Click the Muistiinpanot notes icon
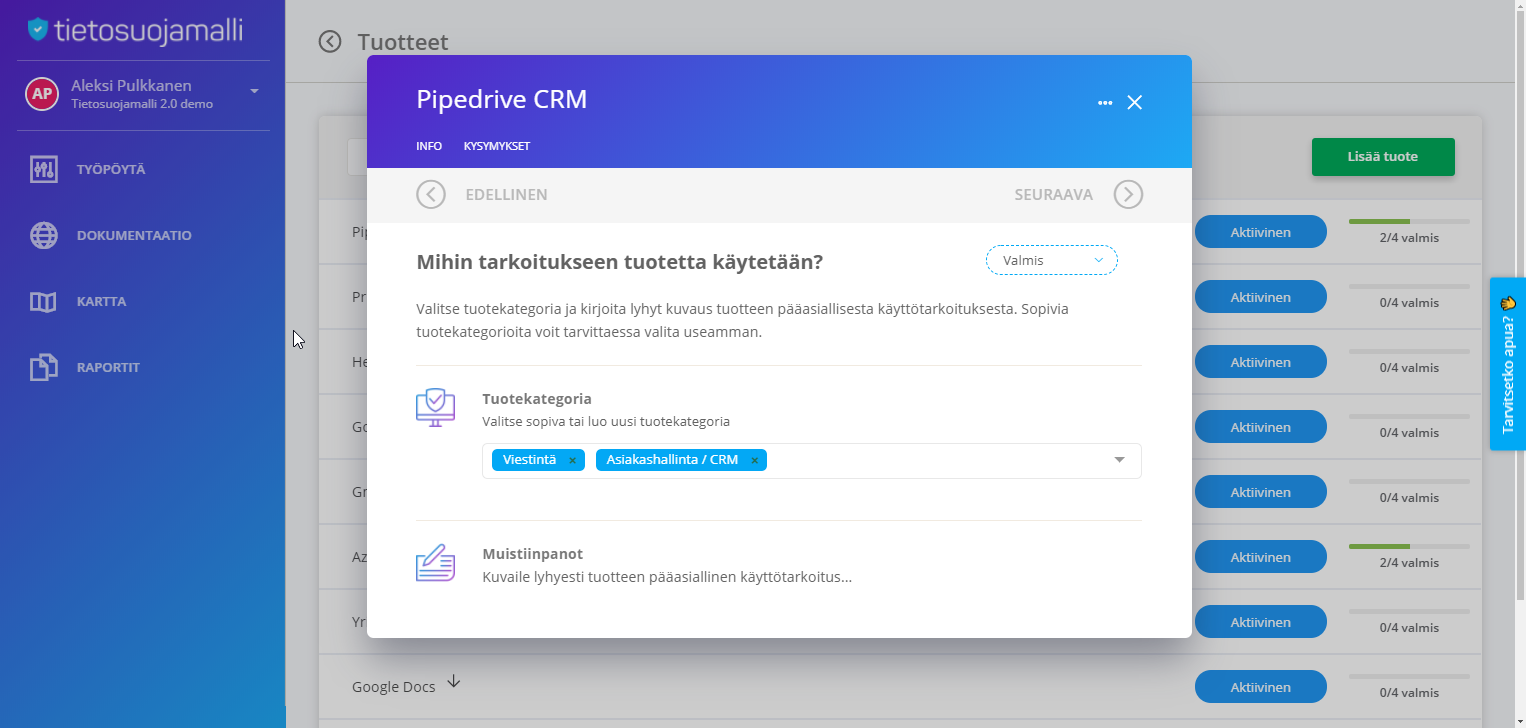 [435, 563]
